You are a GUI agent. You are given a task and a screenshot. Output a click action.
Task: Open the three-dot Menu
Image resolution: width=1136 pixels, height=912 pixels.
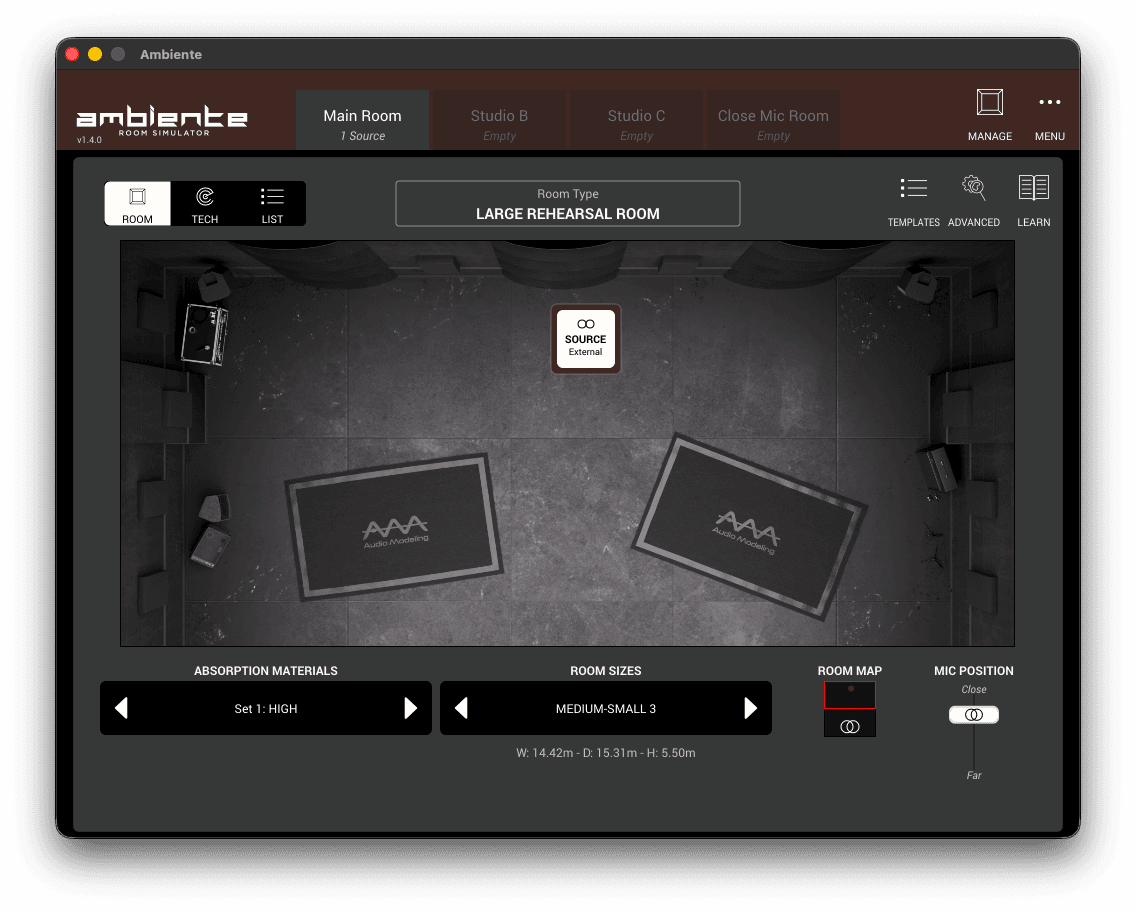coord(1049,103)
